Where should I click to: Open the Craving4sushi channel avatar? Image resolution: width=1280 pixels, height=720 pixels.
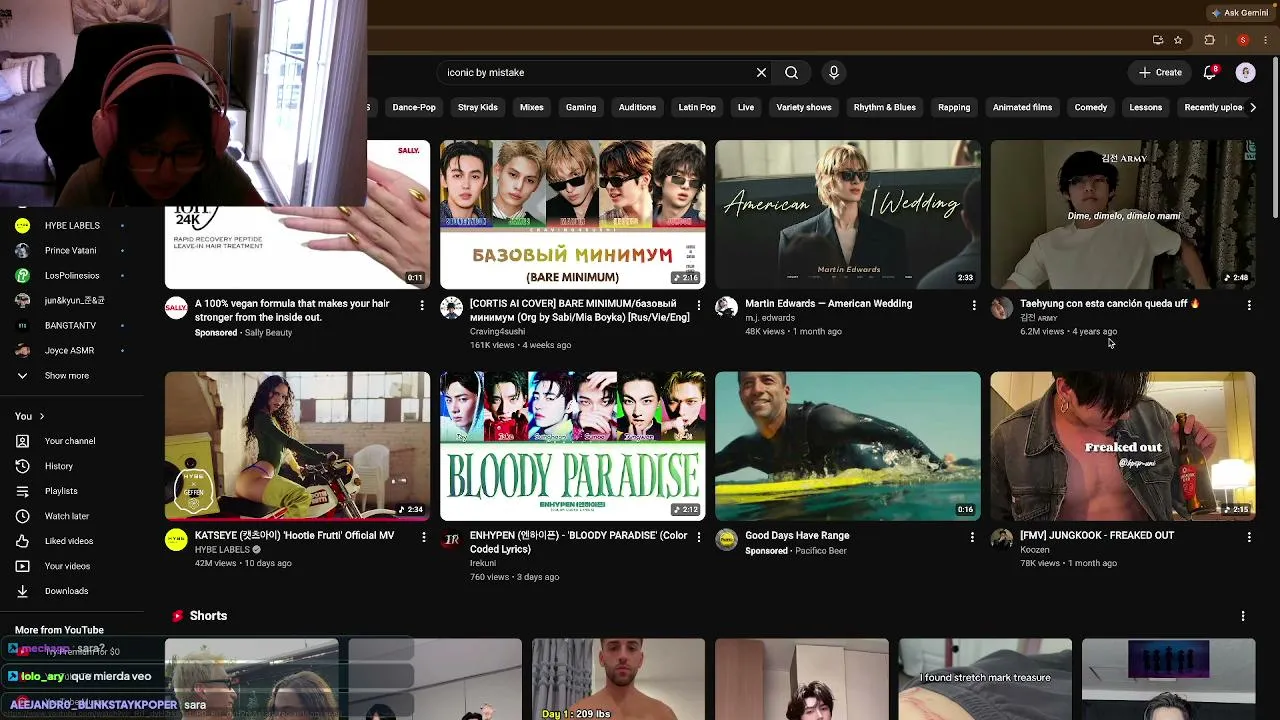pyautogui.click(x=452, y=308)
